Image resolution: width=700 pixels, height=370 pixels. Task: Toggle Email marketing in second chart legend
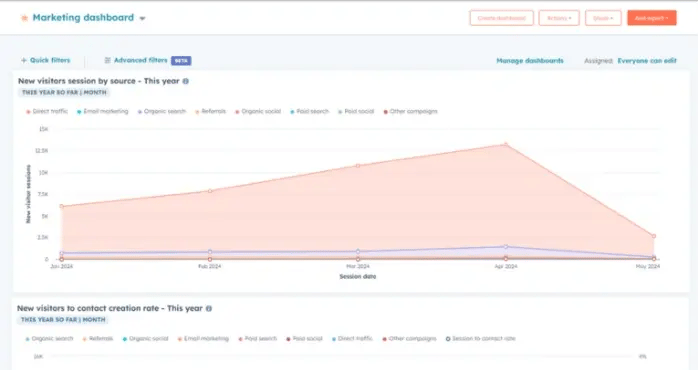click(x=203, y=339)
